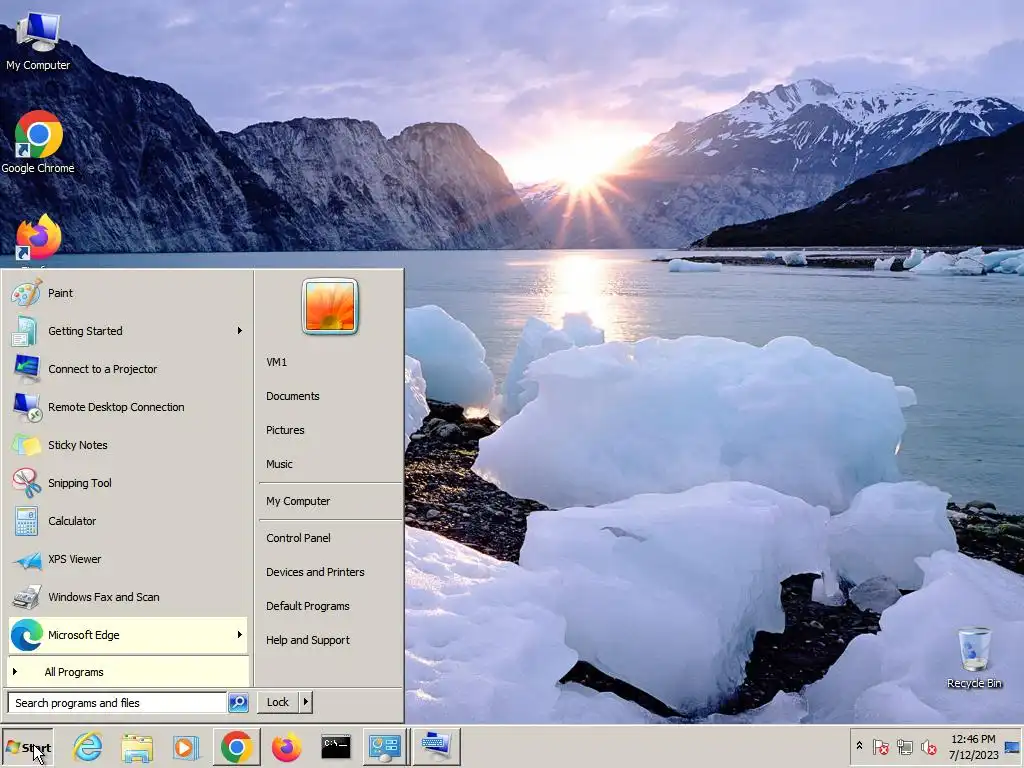Launch Connect to a Projector
The height and width of the screenshot is (768, 1024).
128,369
